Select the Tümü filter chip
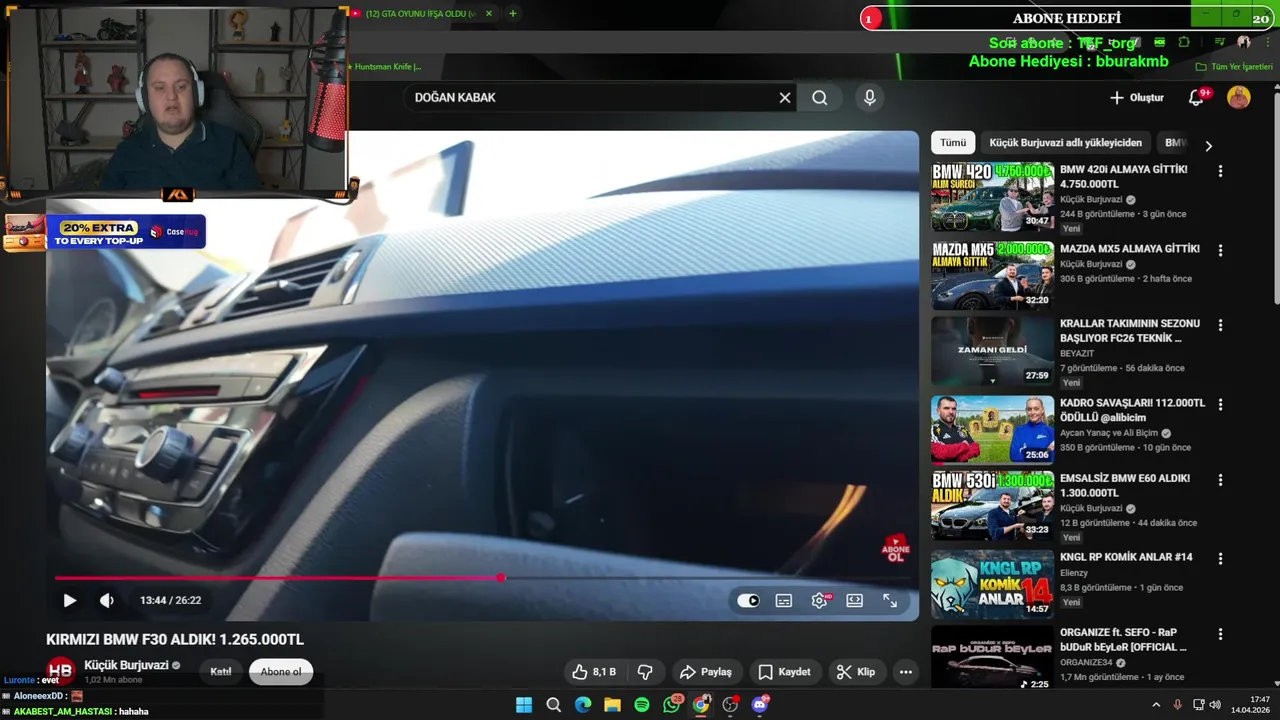This screenshot has width=1280, height=720. [x=953, y=143]
